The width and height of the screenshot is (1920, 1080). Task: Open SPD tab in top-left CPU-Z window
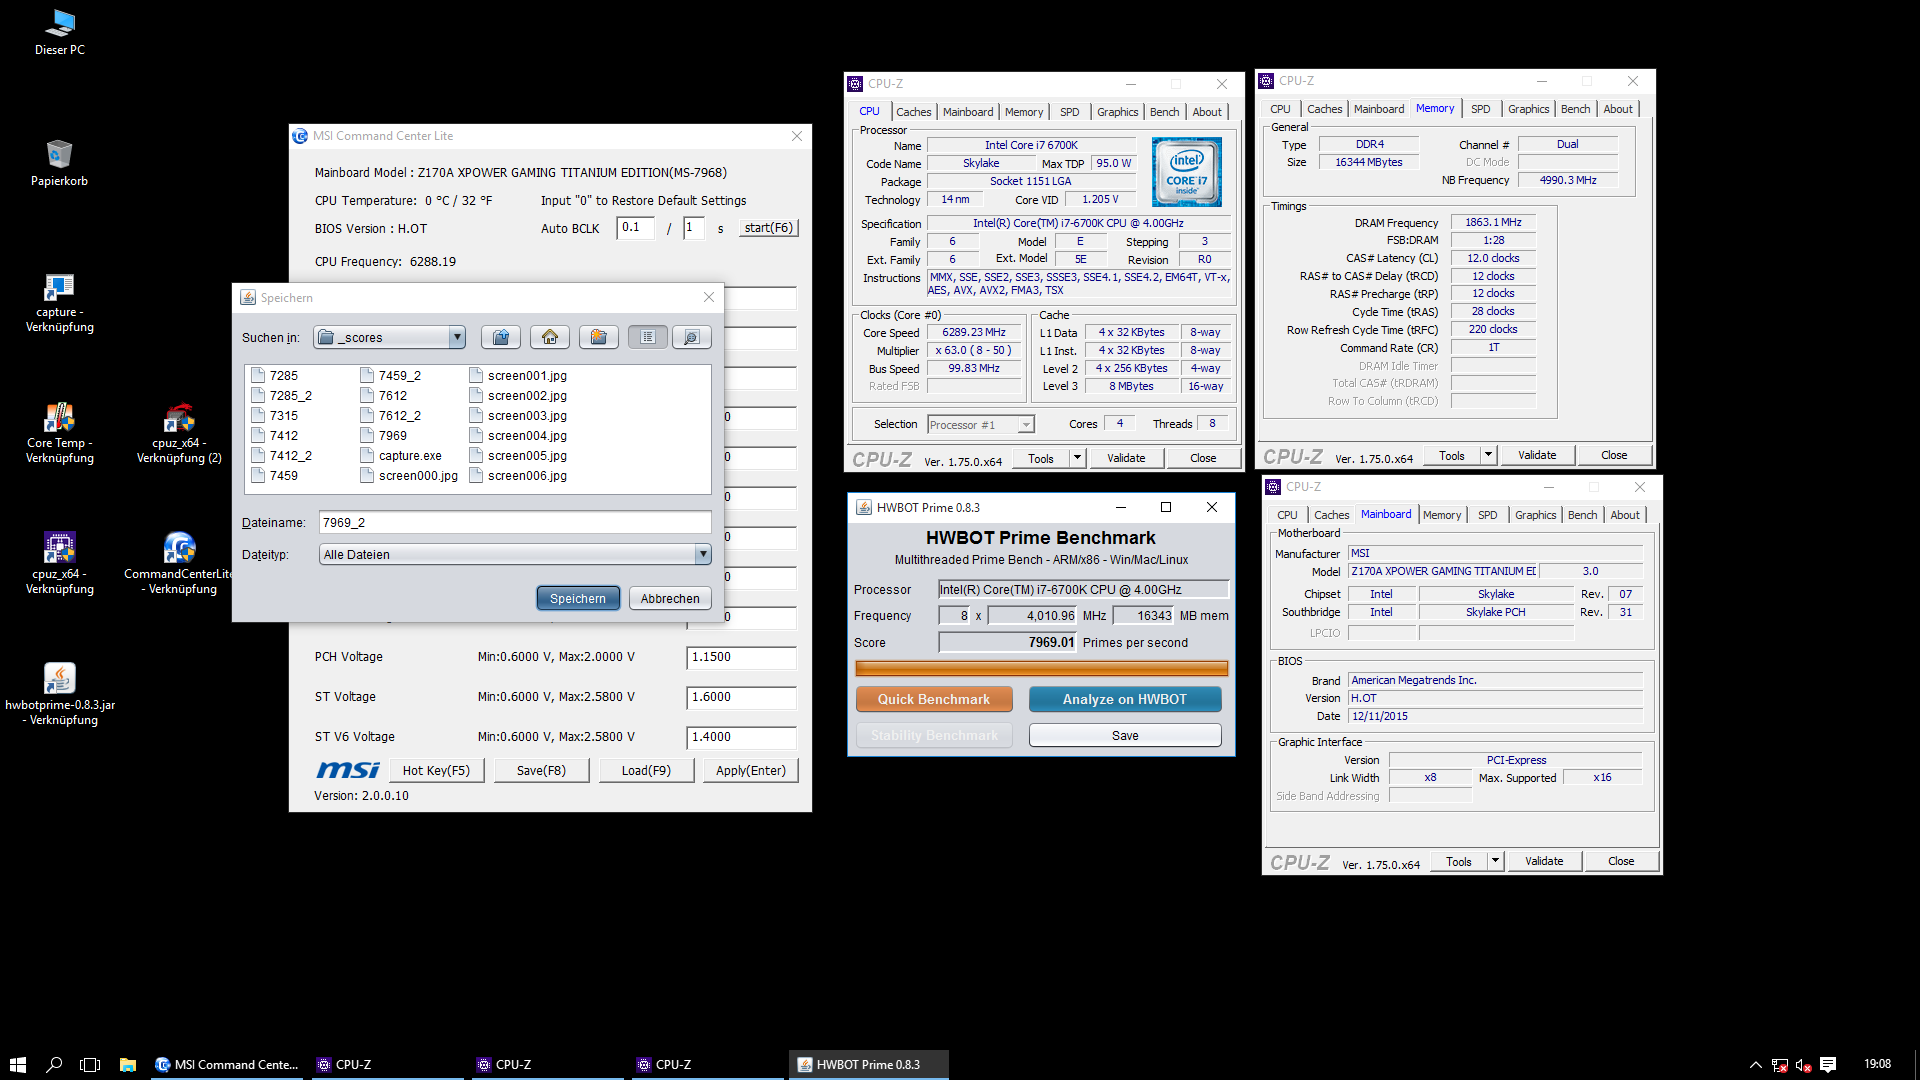click(x=1069, y=112)
